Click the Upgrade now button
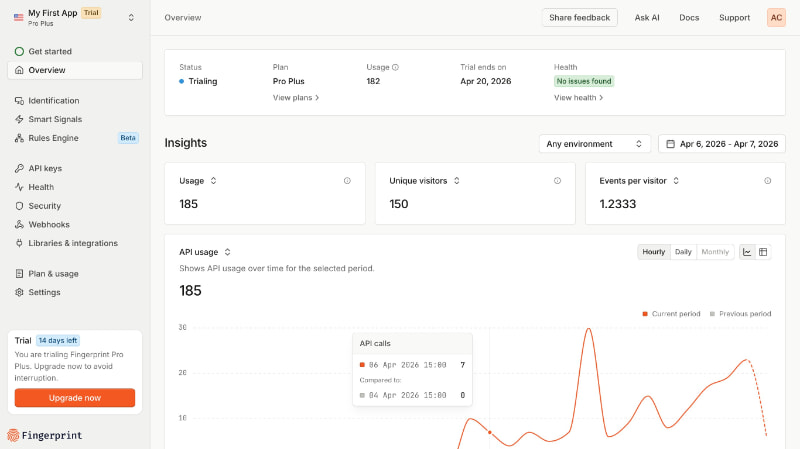 pos(74,398)
